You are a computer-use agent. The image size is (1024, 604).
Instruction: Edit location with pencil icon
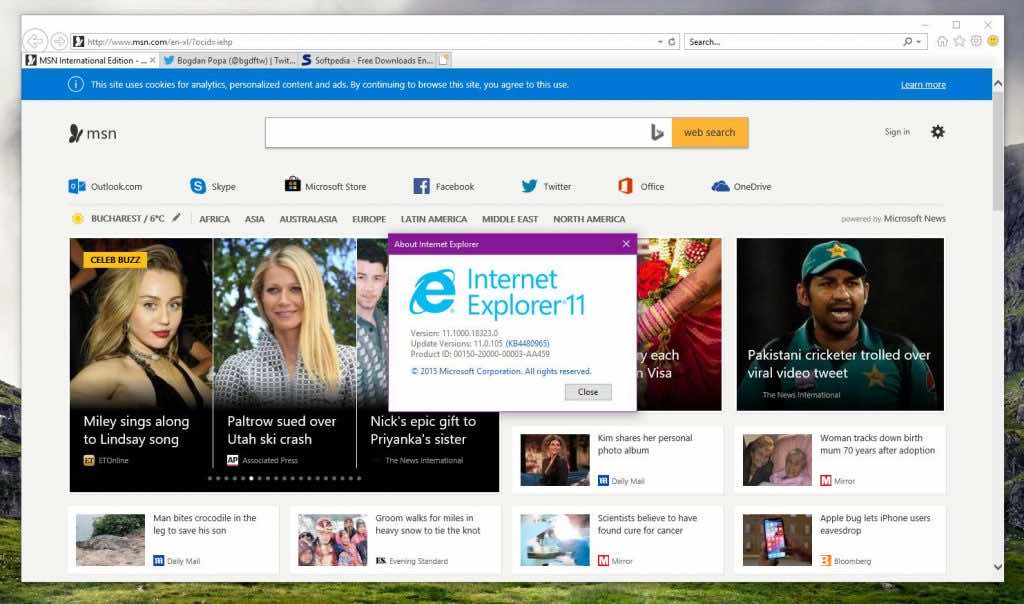click(177, 218)
